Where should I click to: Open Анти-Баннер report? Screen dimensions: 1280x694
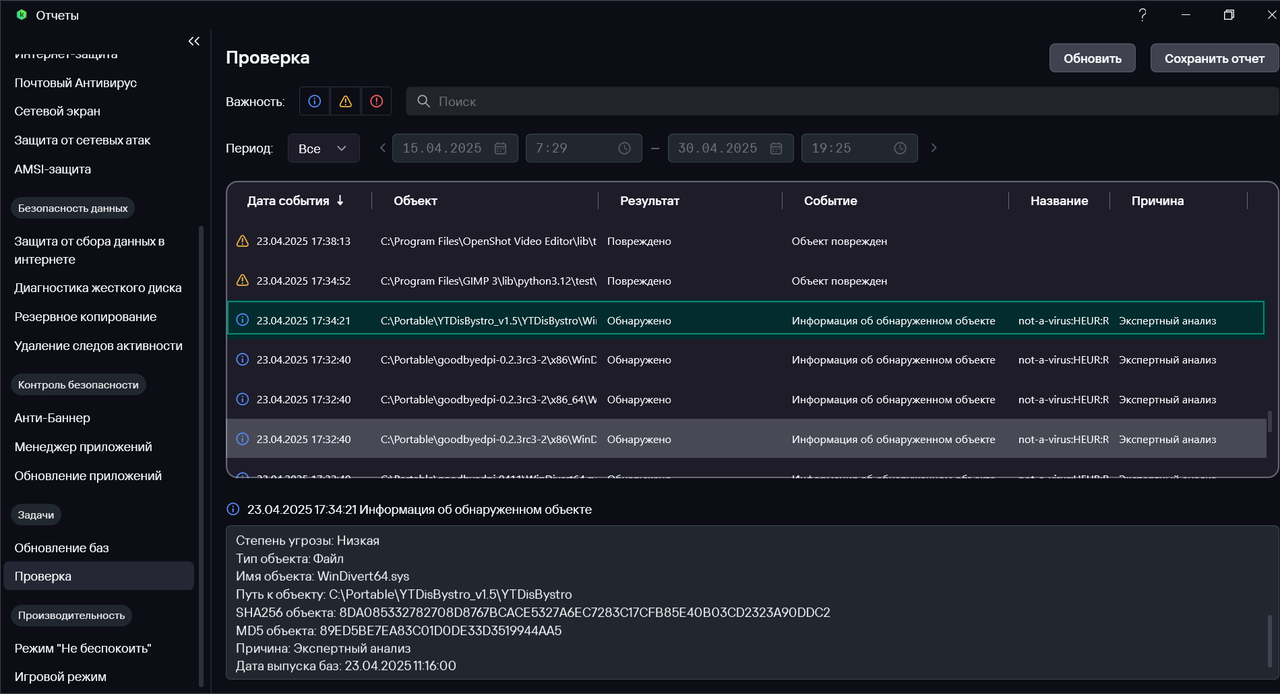[52, 418]
